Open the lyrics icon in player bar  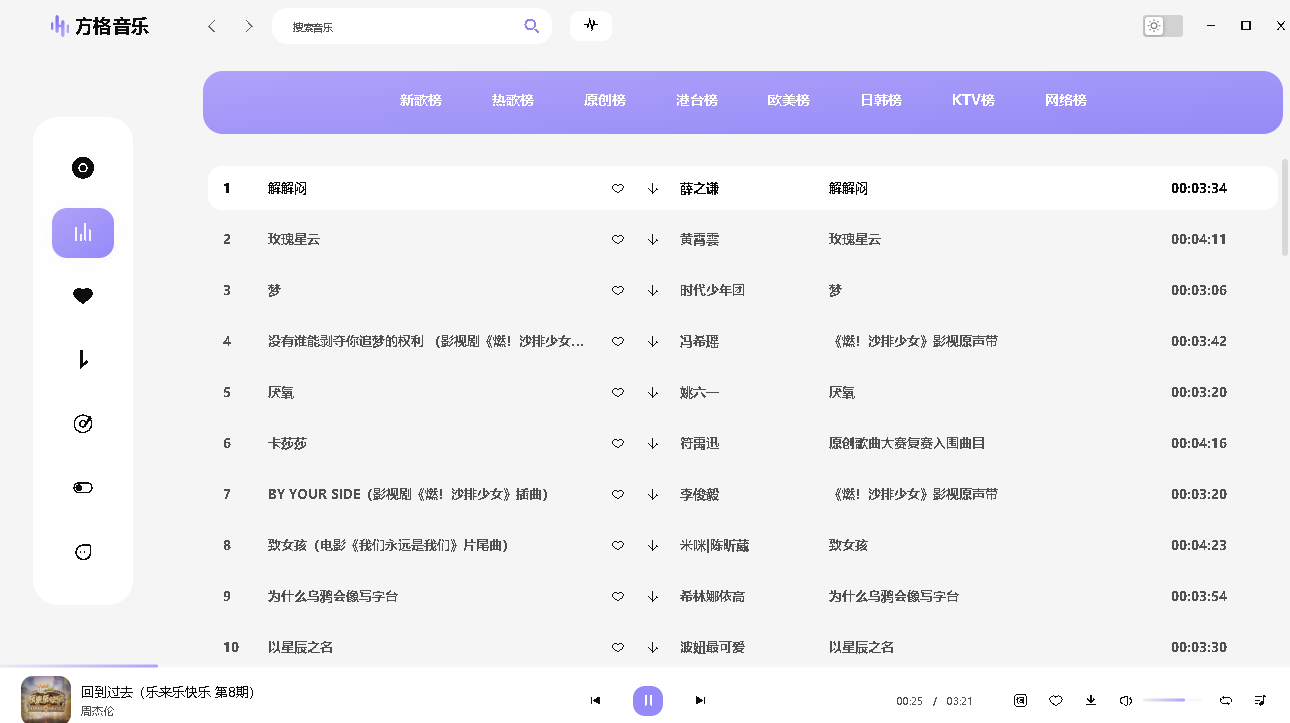click(1020, 700)
